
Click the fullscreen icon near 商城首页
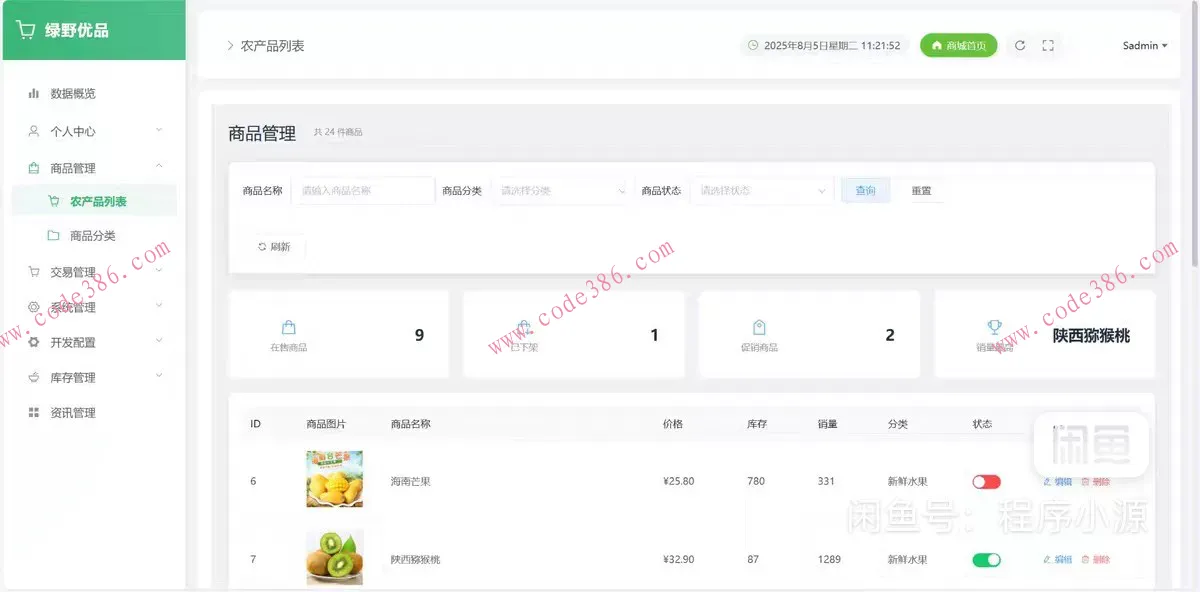(1045, 45)
